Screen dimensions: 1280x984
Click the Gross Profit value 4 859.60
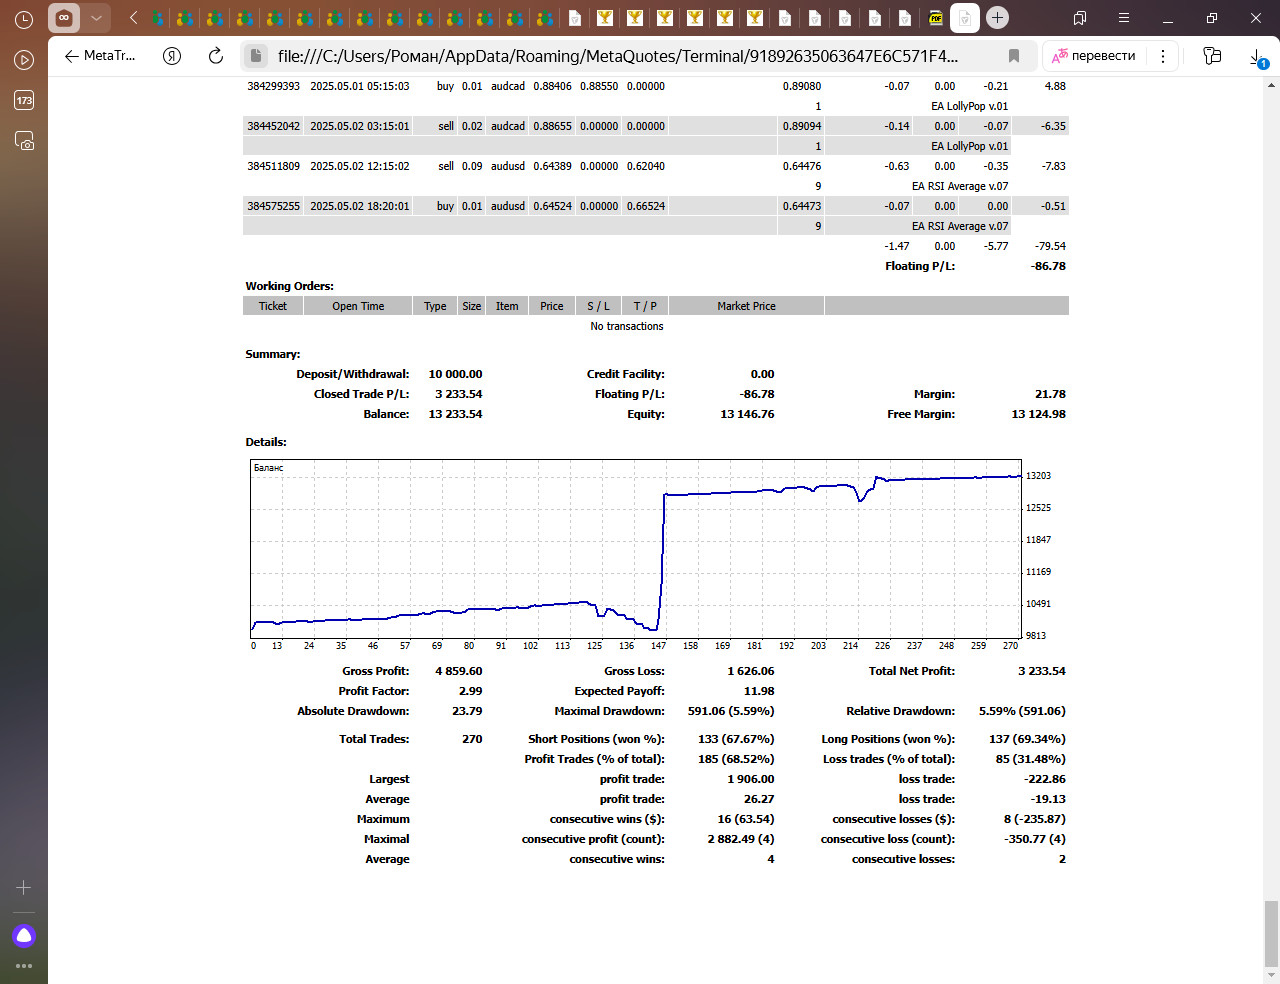(x=459, y=671)
